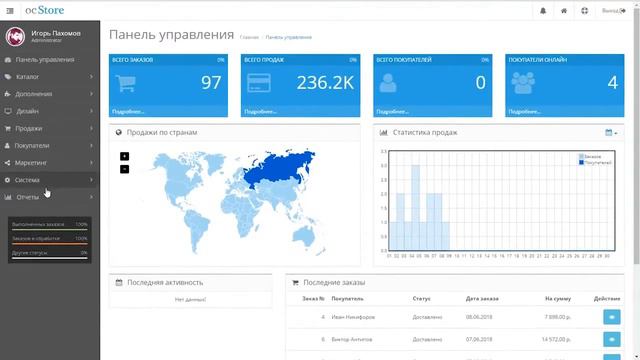The height and width of the screenshot is (360, 640).
Task: Click Подробнее under Всего заказов
Action: [x=128, y=111]
